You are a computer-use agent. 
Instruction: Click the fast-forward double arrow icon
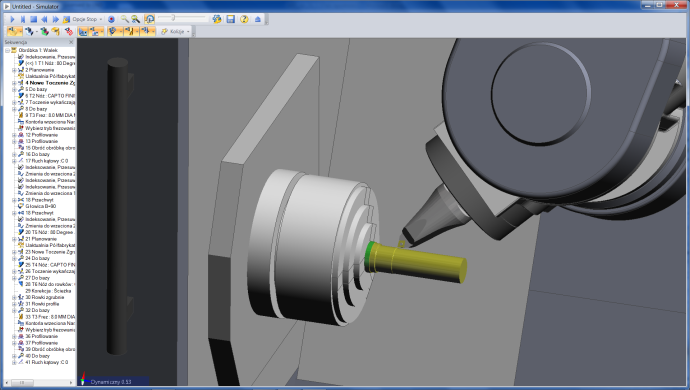coord(55,19)
